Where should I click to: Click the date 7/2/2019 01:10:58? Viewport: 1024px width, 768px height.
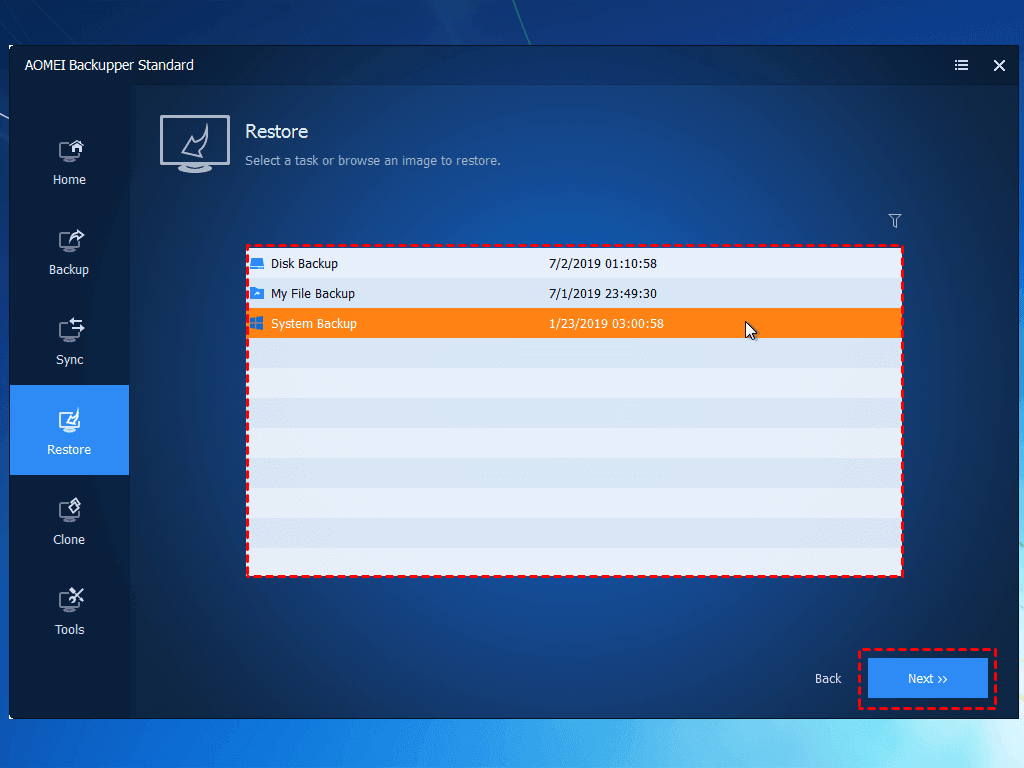pyautogui.click(x=603, y=264)
